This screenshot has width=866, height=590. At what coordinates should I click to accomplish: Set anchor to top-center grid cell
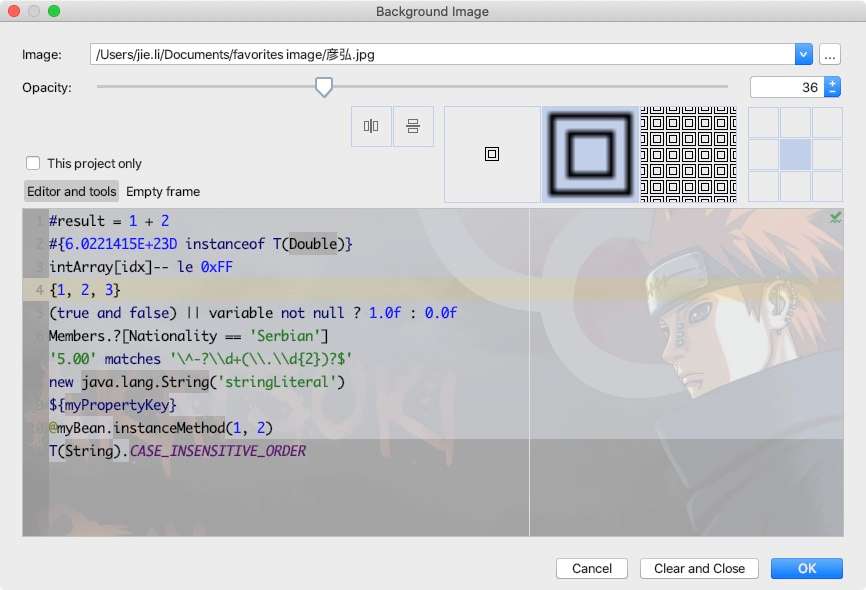click(x=795, y=123)
